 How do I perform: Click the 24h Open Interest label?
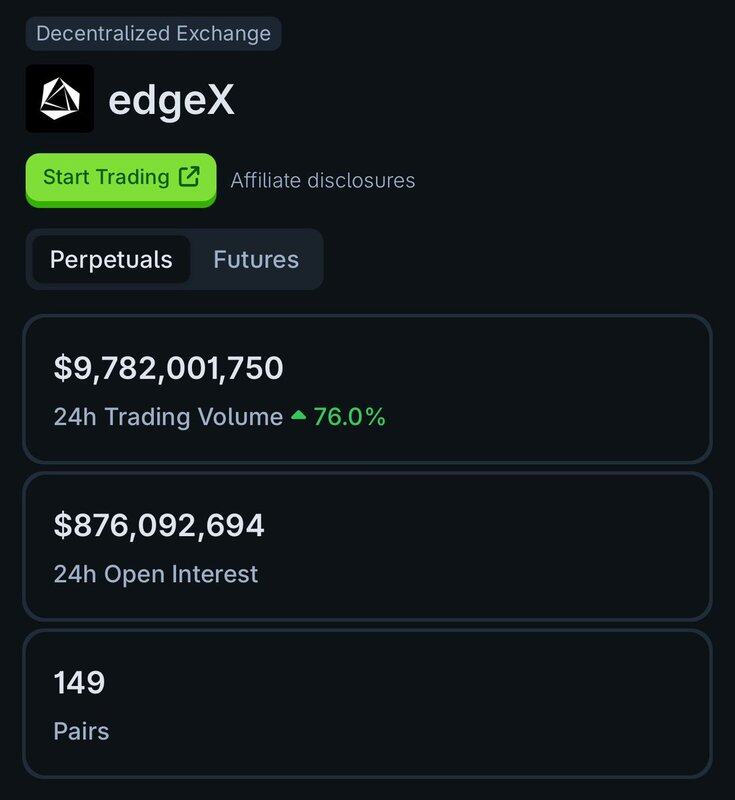(156, 574)
